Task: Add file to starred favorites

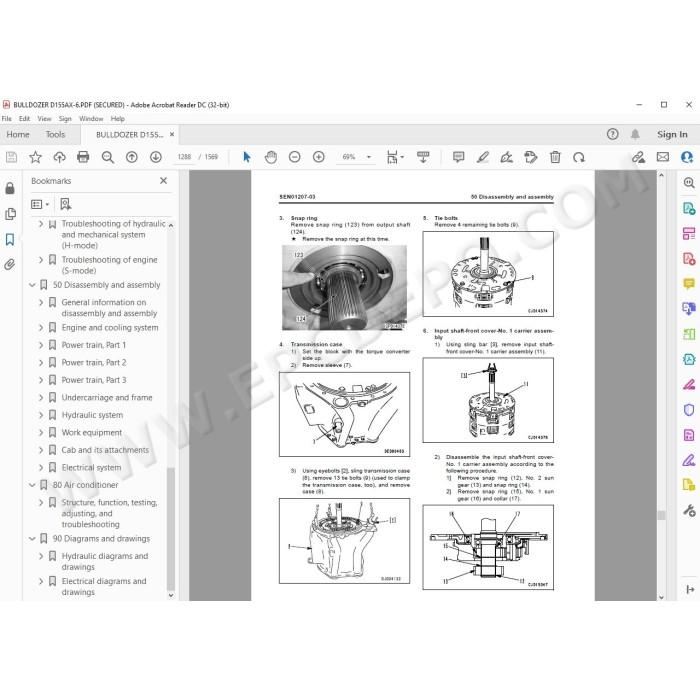Action: pyautogui.click(x=35, y=157)
